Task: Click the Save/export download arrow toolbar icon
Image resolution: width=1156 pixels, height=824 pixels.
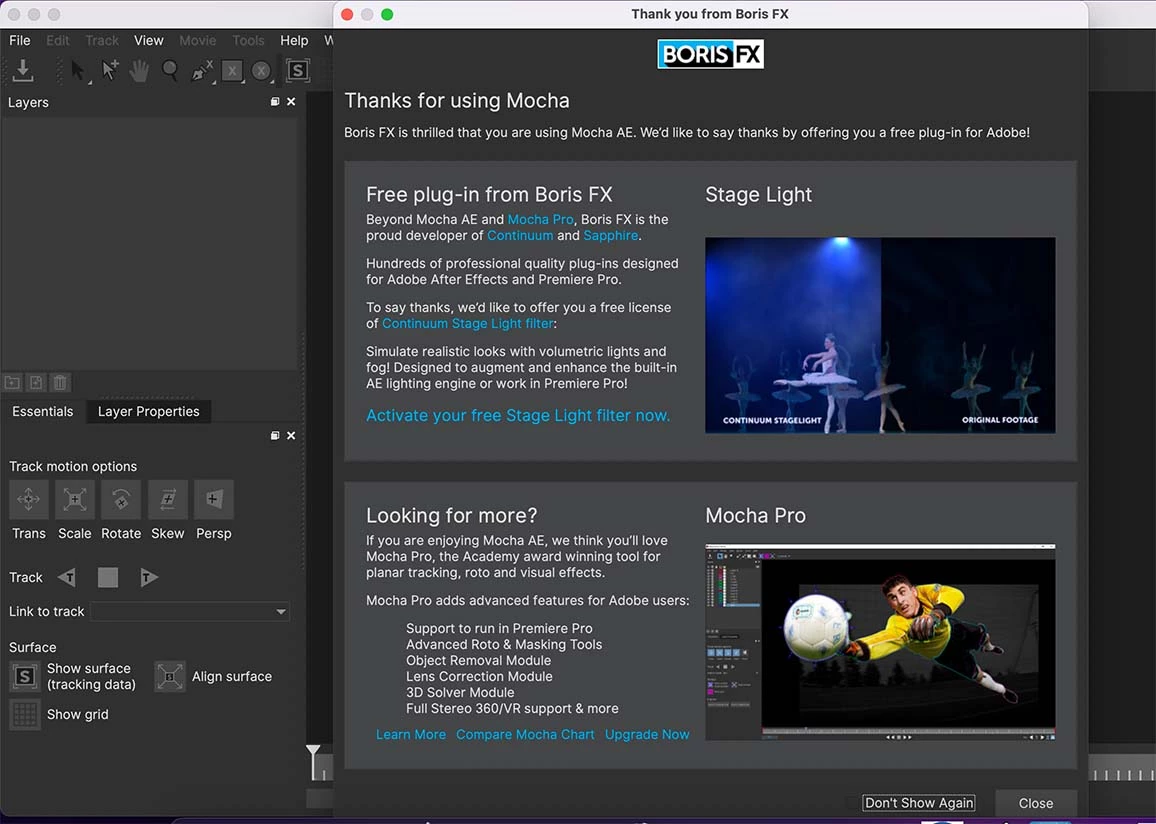Action: tap(23, 70)
